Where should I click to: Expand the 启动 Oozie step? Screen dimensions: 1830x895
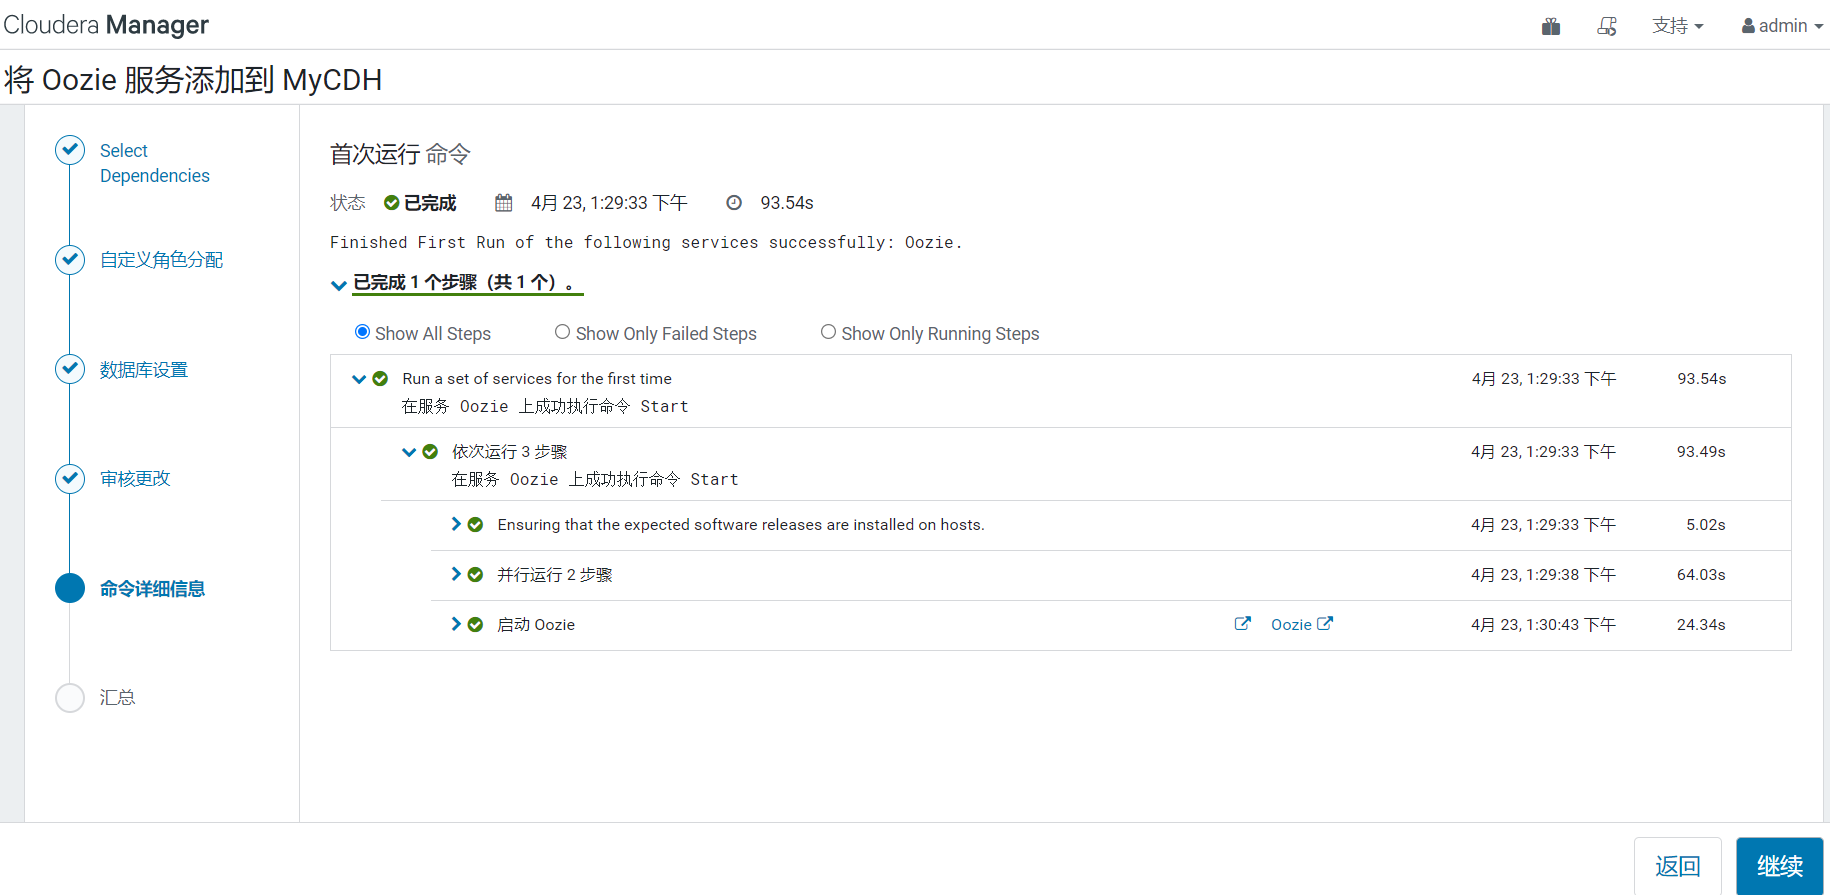456,624
